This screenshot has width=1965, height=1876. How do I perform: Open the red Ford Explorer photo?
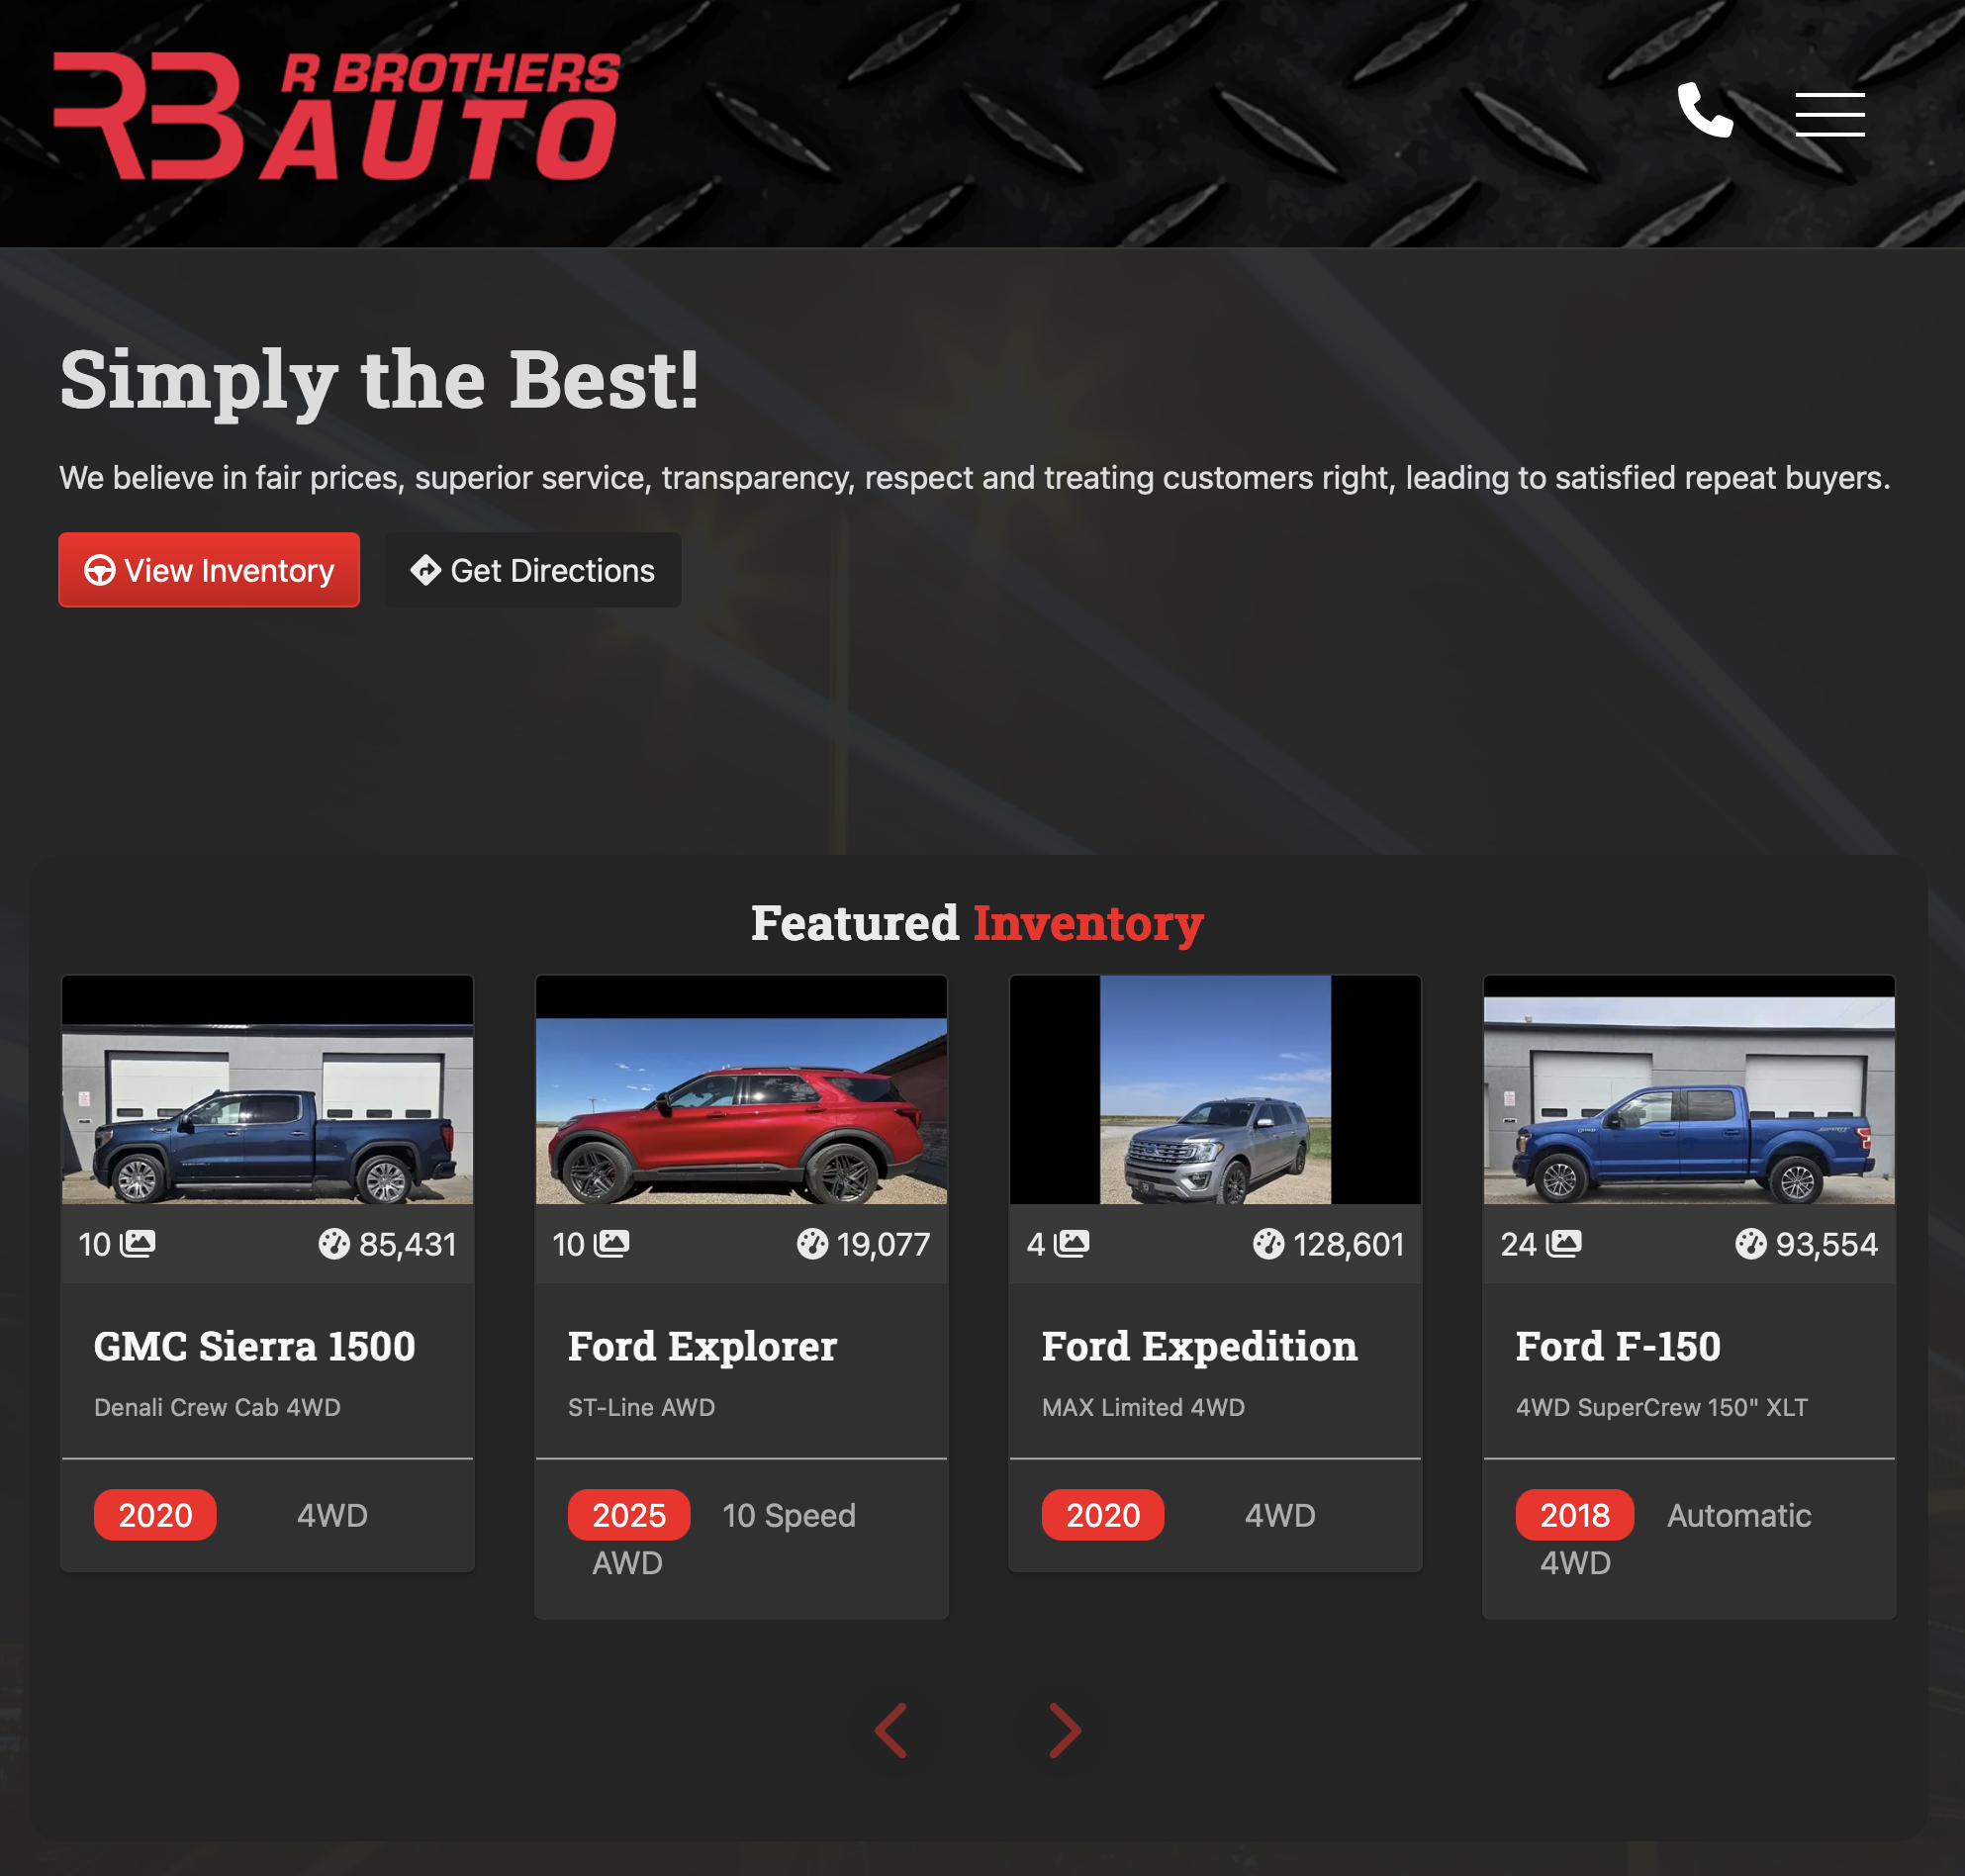tap(741, 1090)
